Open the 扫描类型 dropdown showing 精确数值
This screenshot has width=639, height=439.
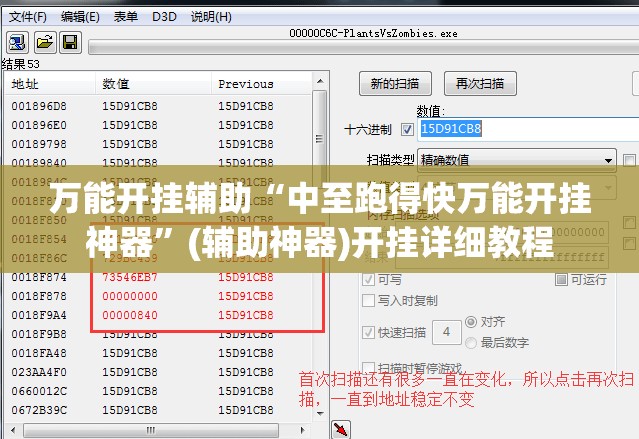pos(517,160)
